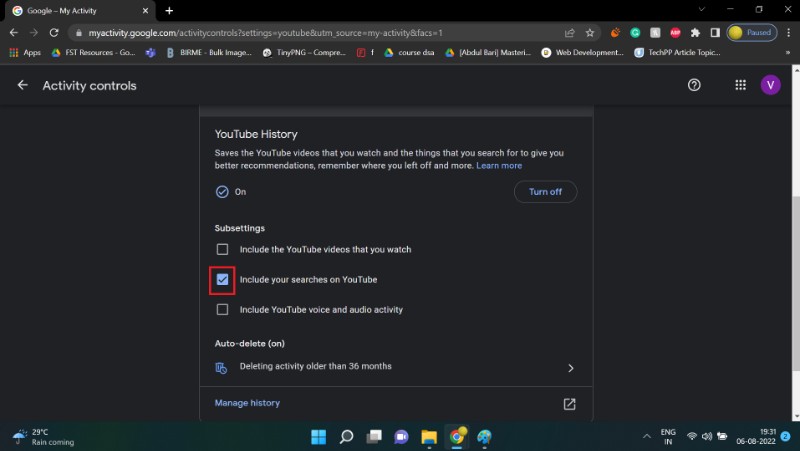
Task: Toggle the browser side panel icon
Action: click(715, 33)
